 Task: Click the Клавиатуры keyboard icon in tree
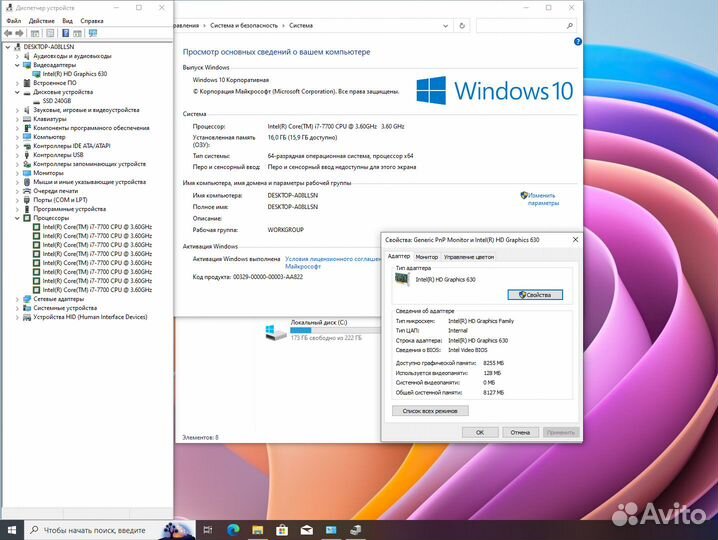[27, 119]
